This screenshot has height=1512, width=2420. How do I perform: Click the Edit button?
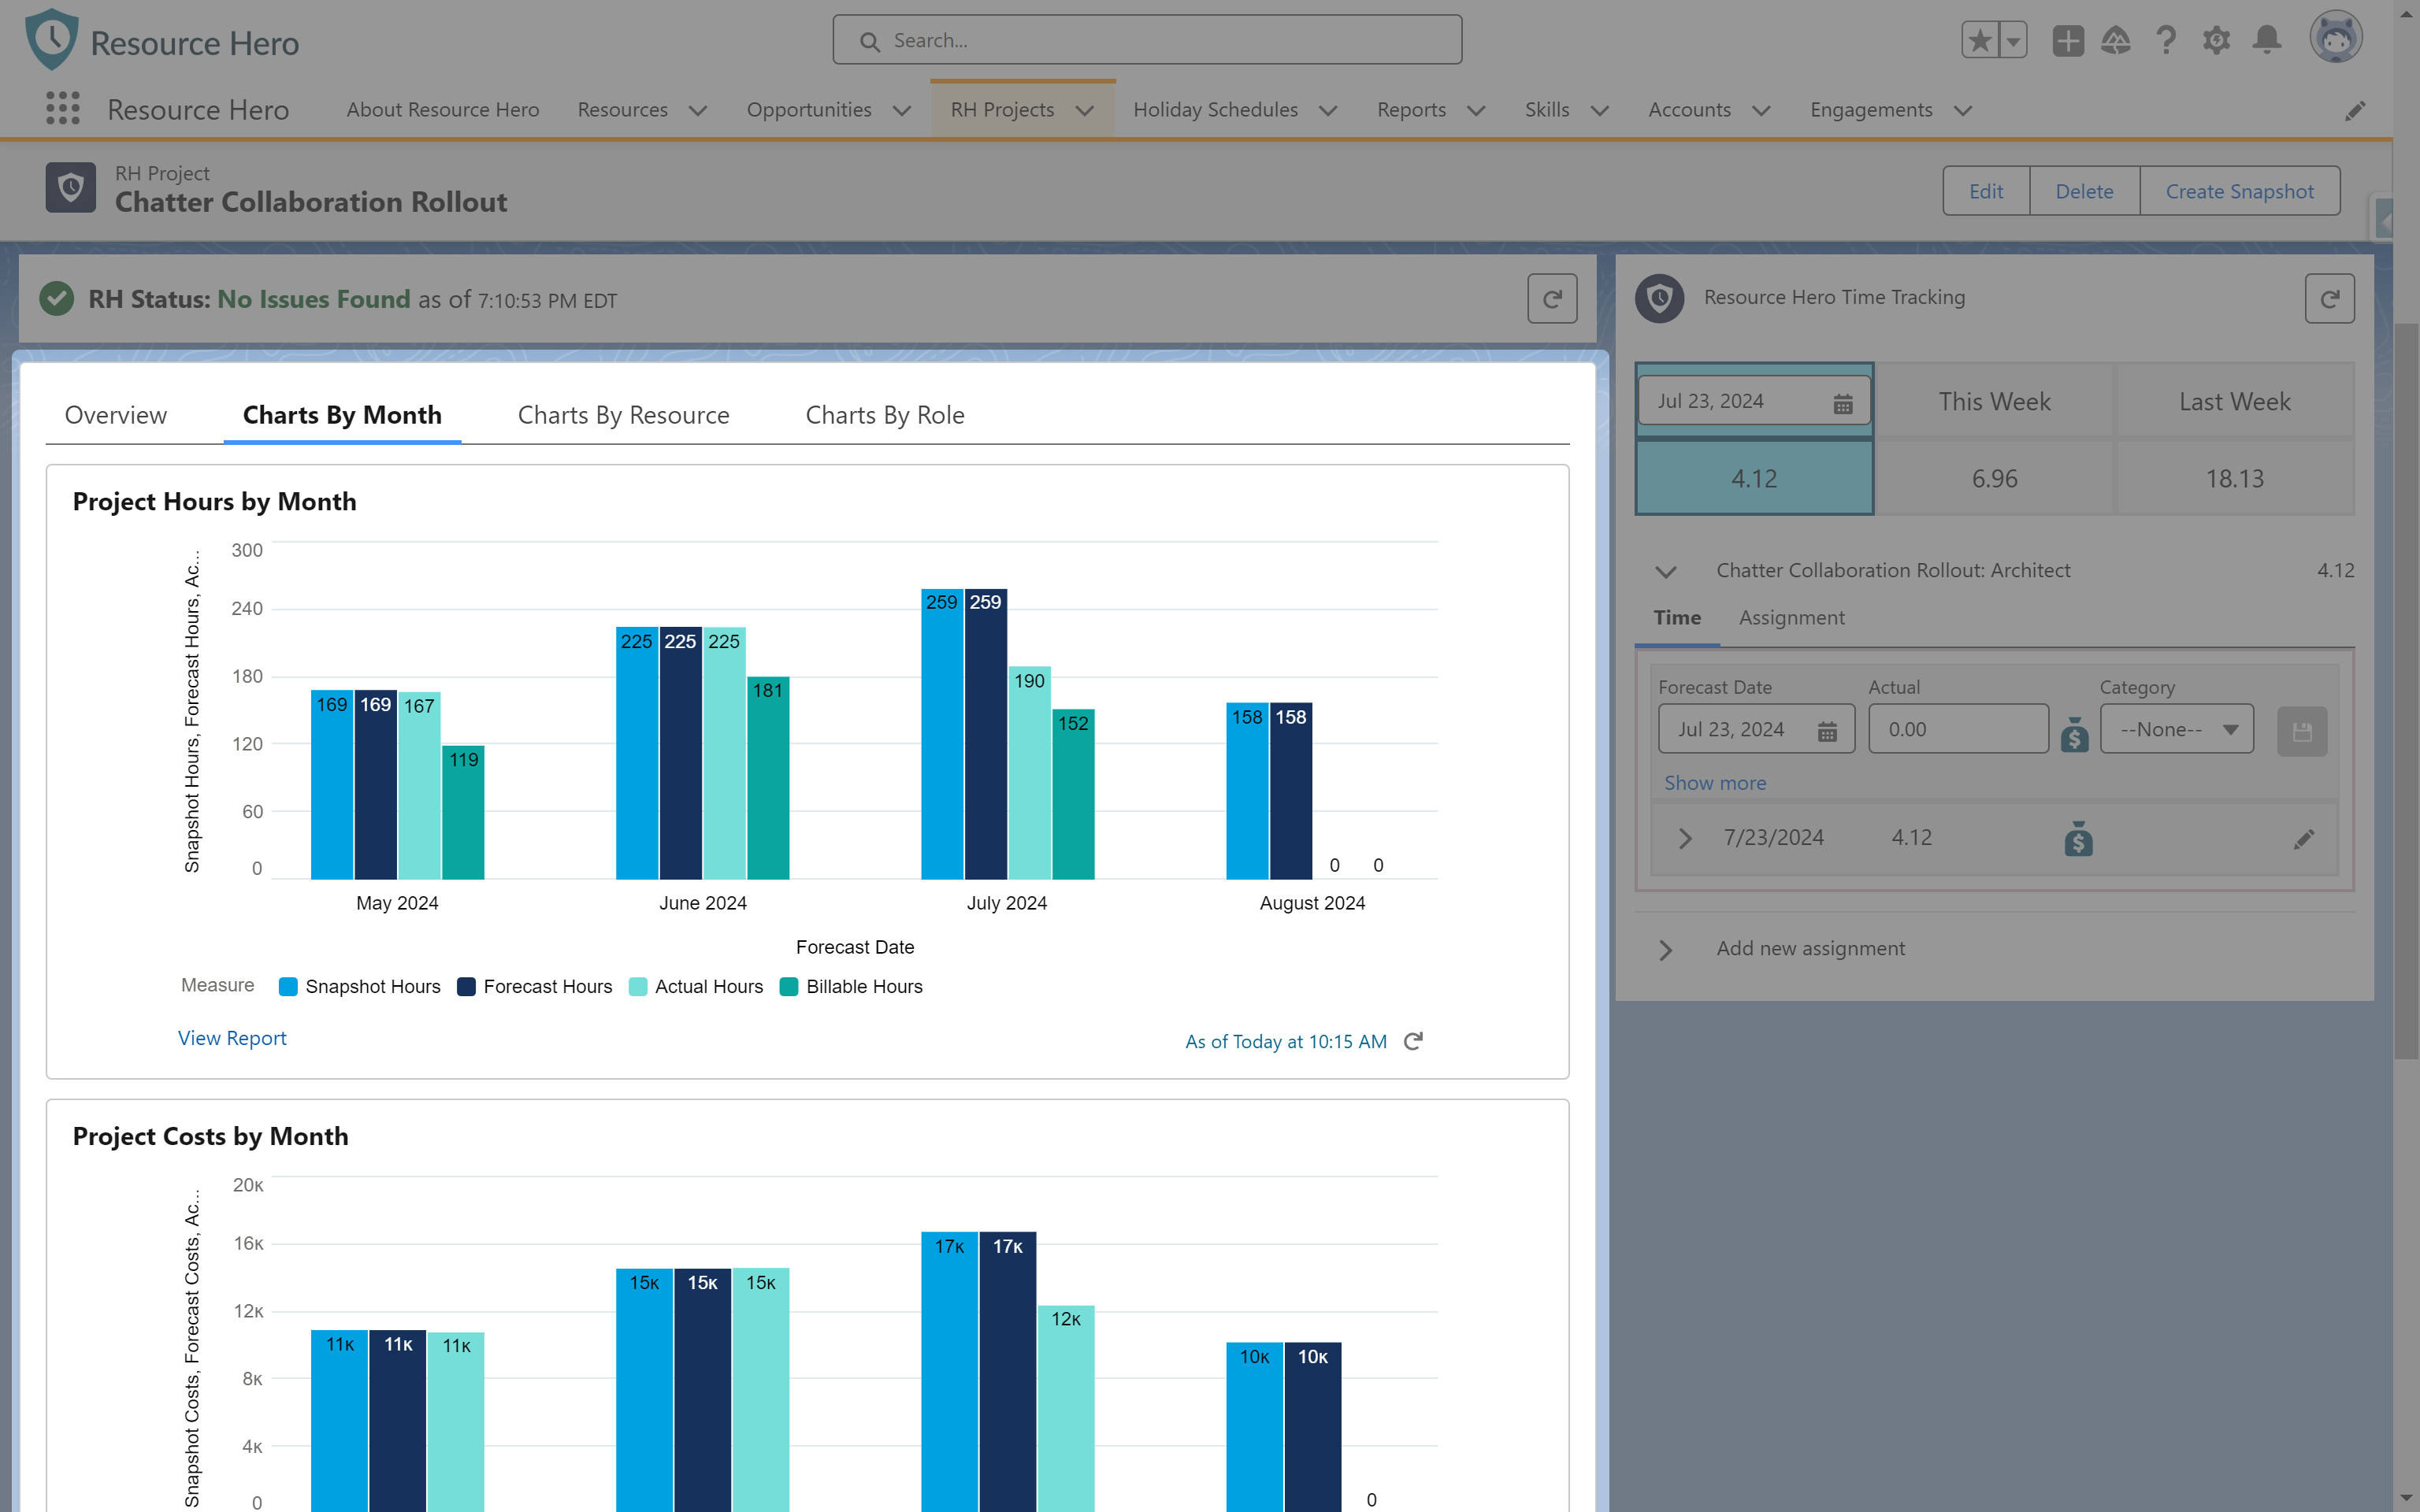[x=1985, y=191]
